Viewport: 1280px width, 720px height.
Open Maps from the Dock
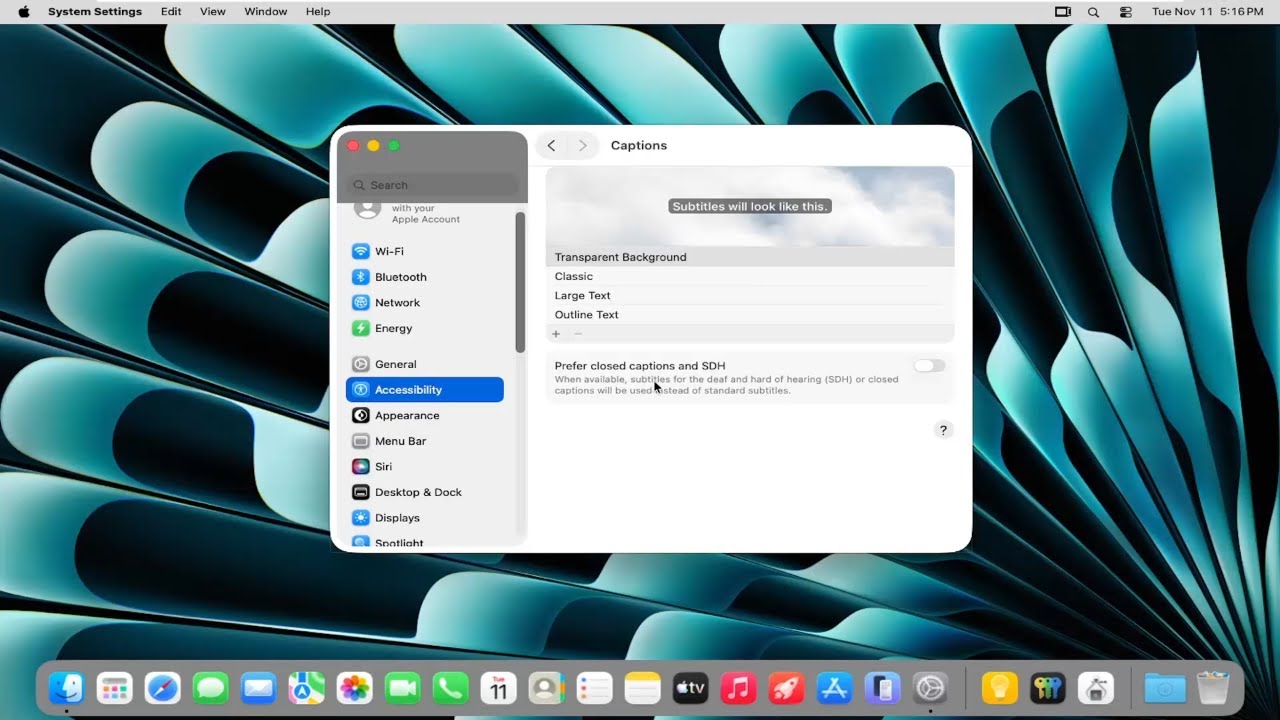click(307, 688)
